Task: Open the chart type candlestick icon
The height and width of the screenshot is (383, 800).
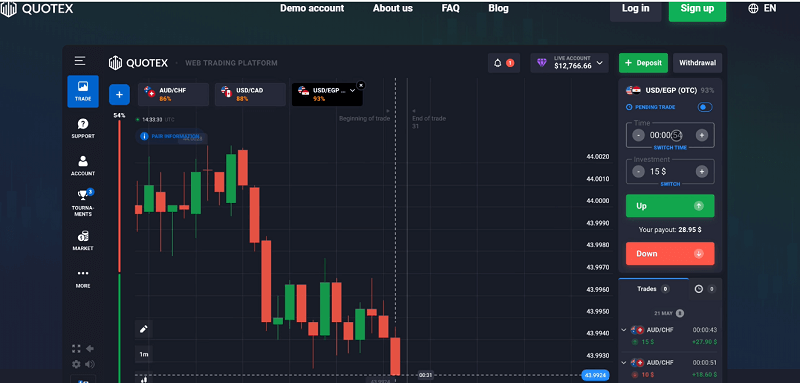Action: [x=144, y=379]
